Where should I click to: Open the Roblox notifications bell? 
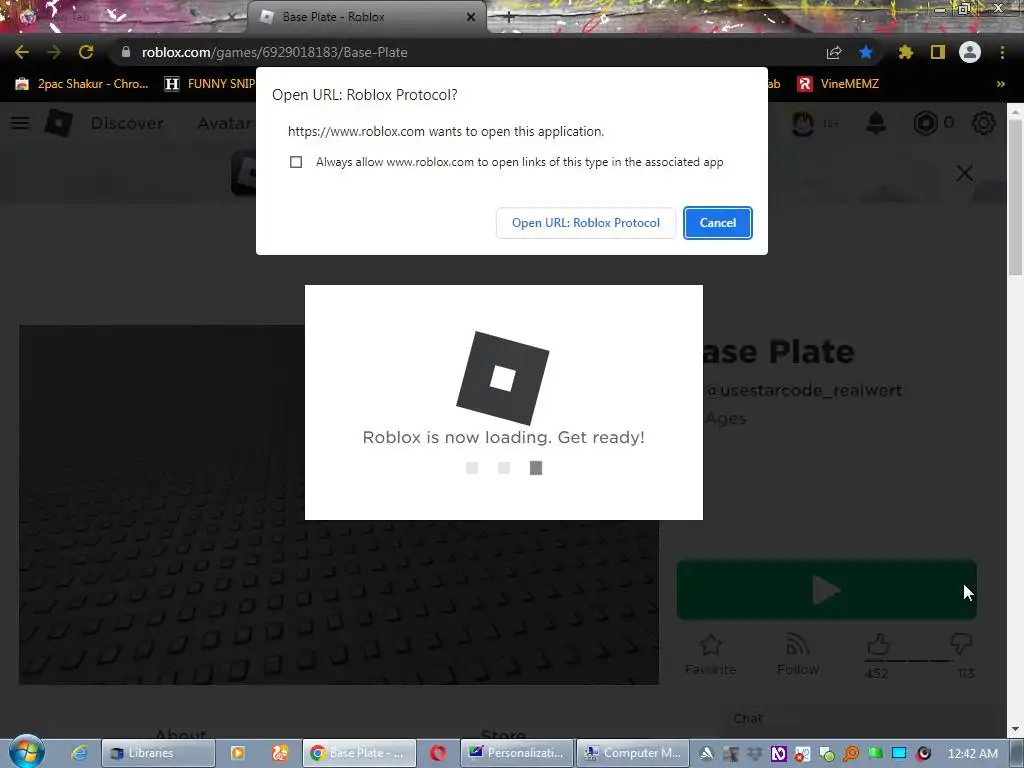876,123
